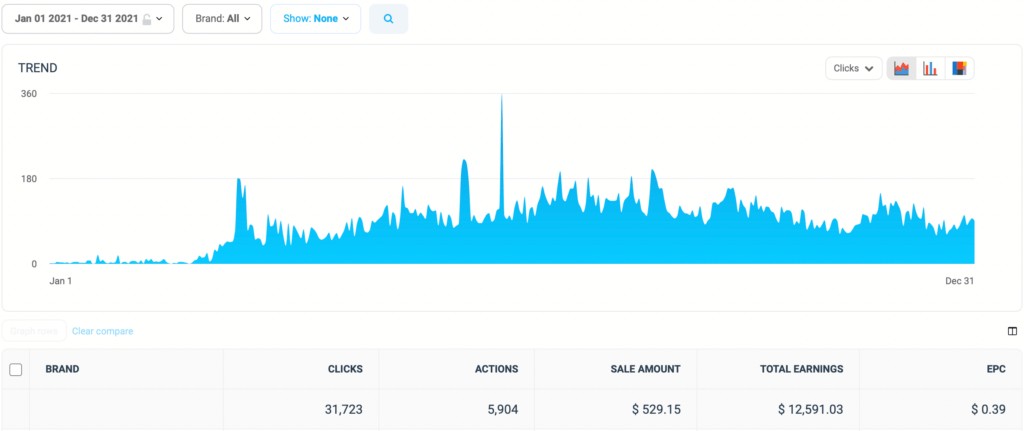
Task: Tick the select-all checkbox in table header
Action: pos(16,370)
